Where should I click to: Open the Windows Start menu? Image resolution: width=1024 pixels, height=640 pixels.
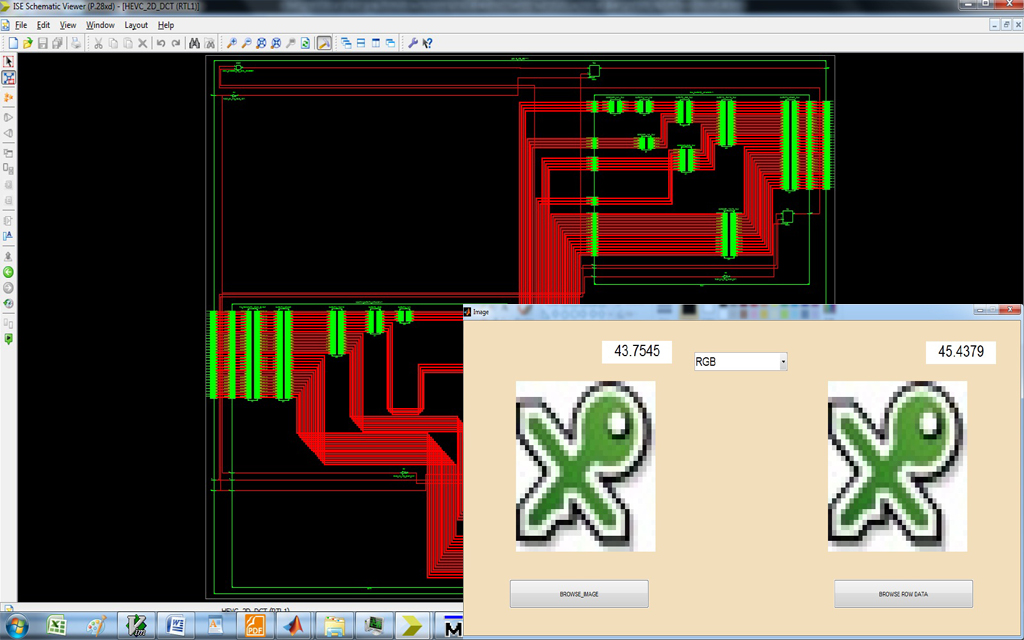pyautogui.click(x=16, y=626)
